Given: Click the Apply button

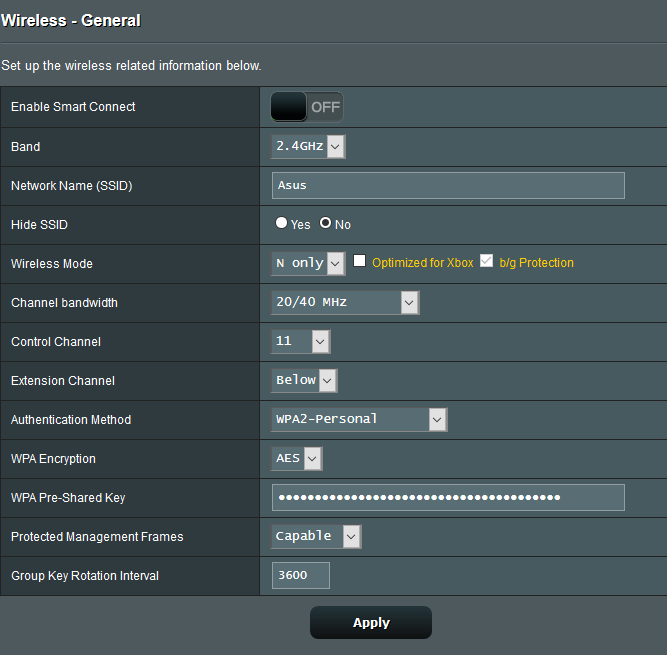Looking at the screenshot, I should 371,622.
